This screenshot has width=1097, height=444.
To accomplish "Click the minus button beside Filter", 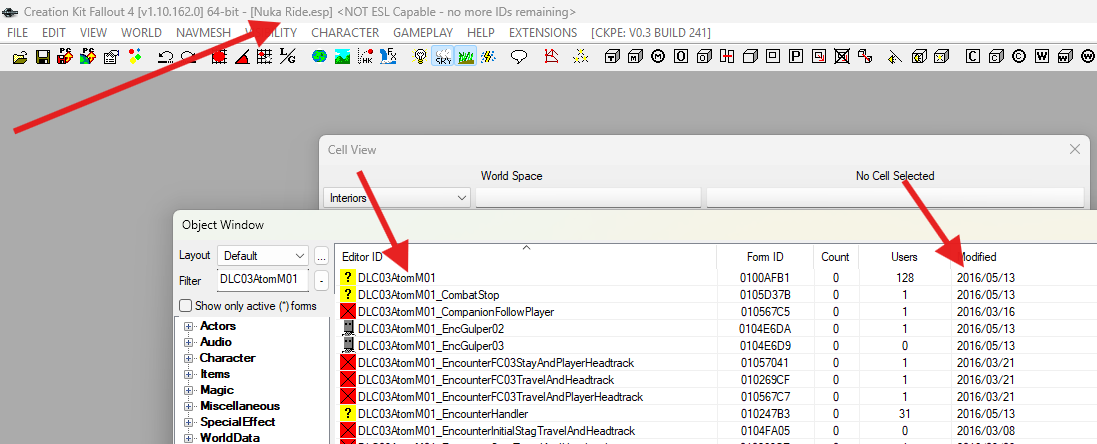I will click(x=321, y=280).
